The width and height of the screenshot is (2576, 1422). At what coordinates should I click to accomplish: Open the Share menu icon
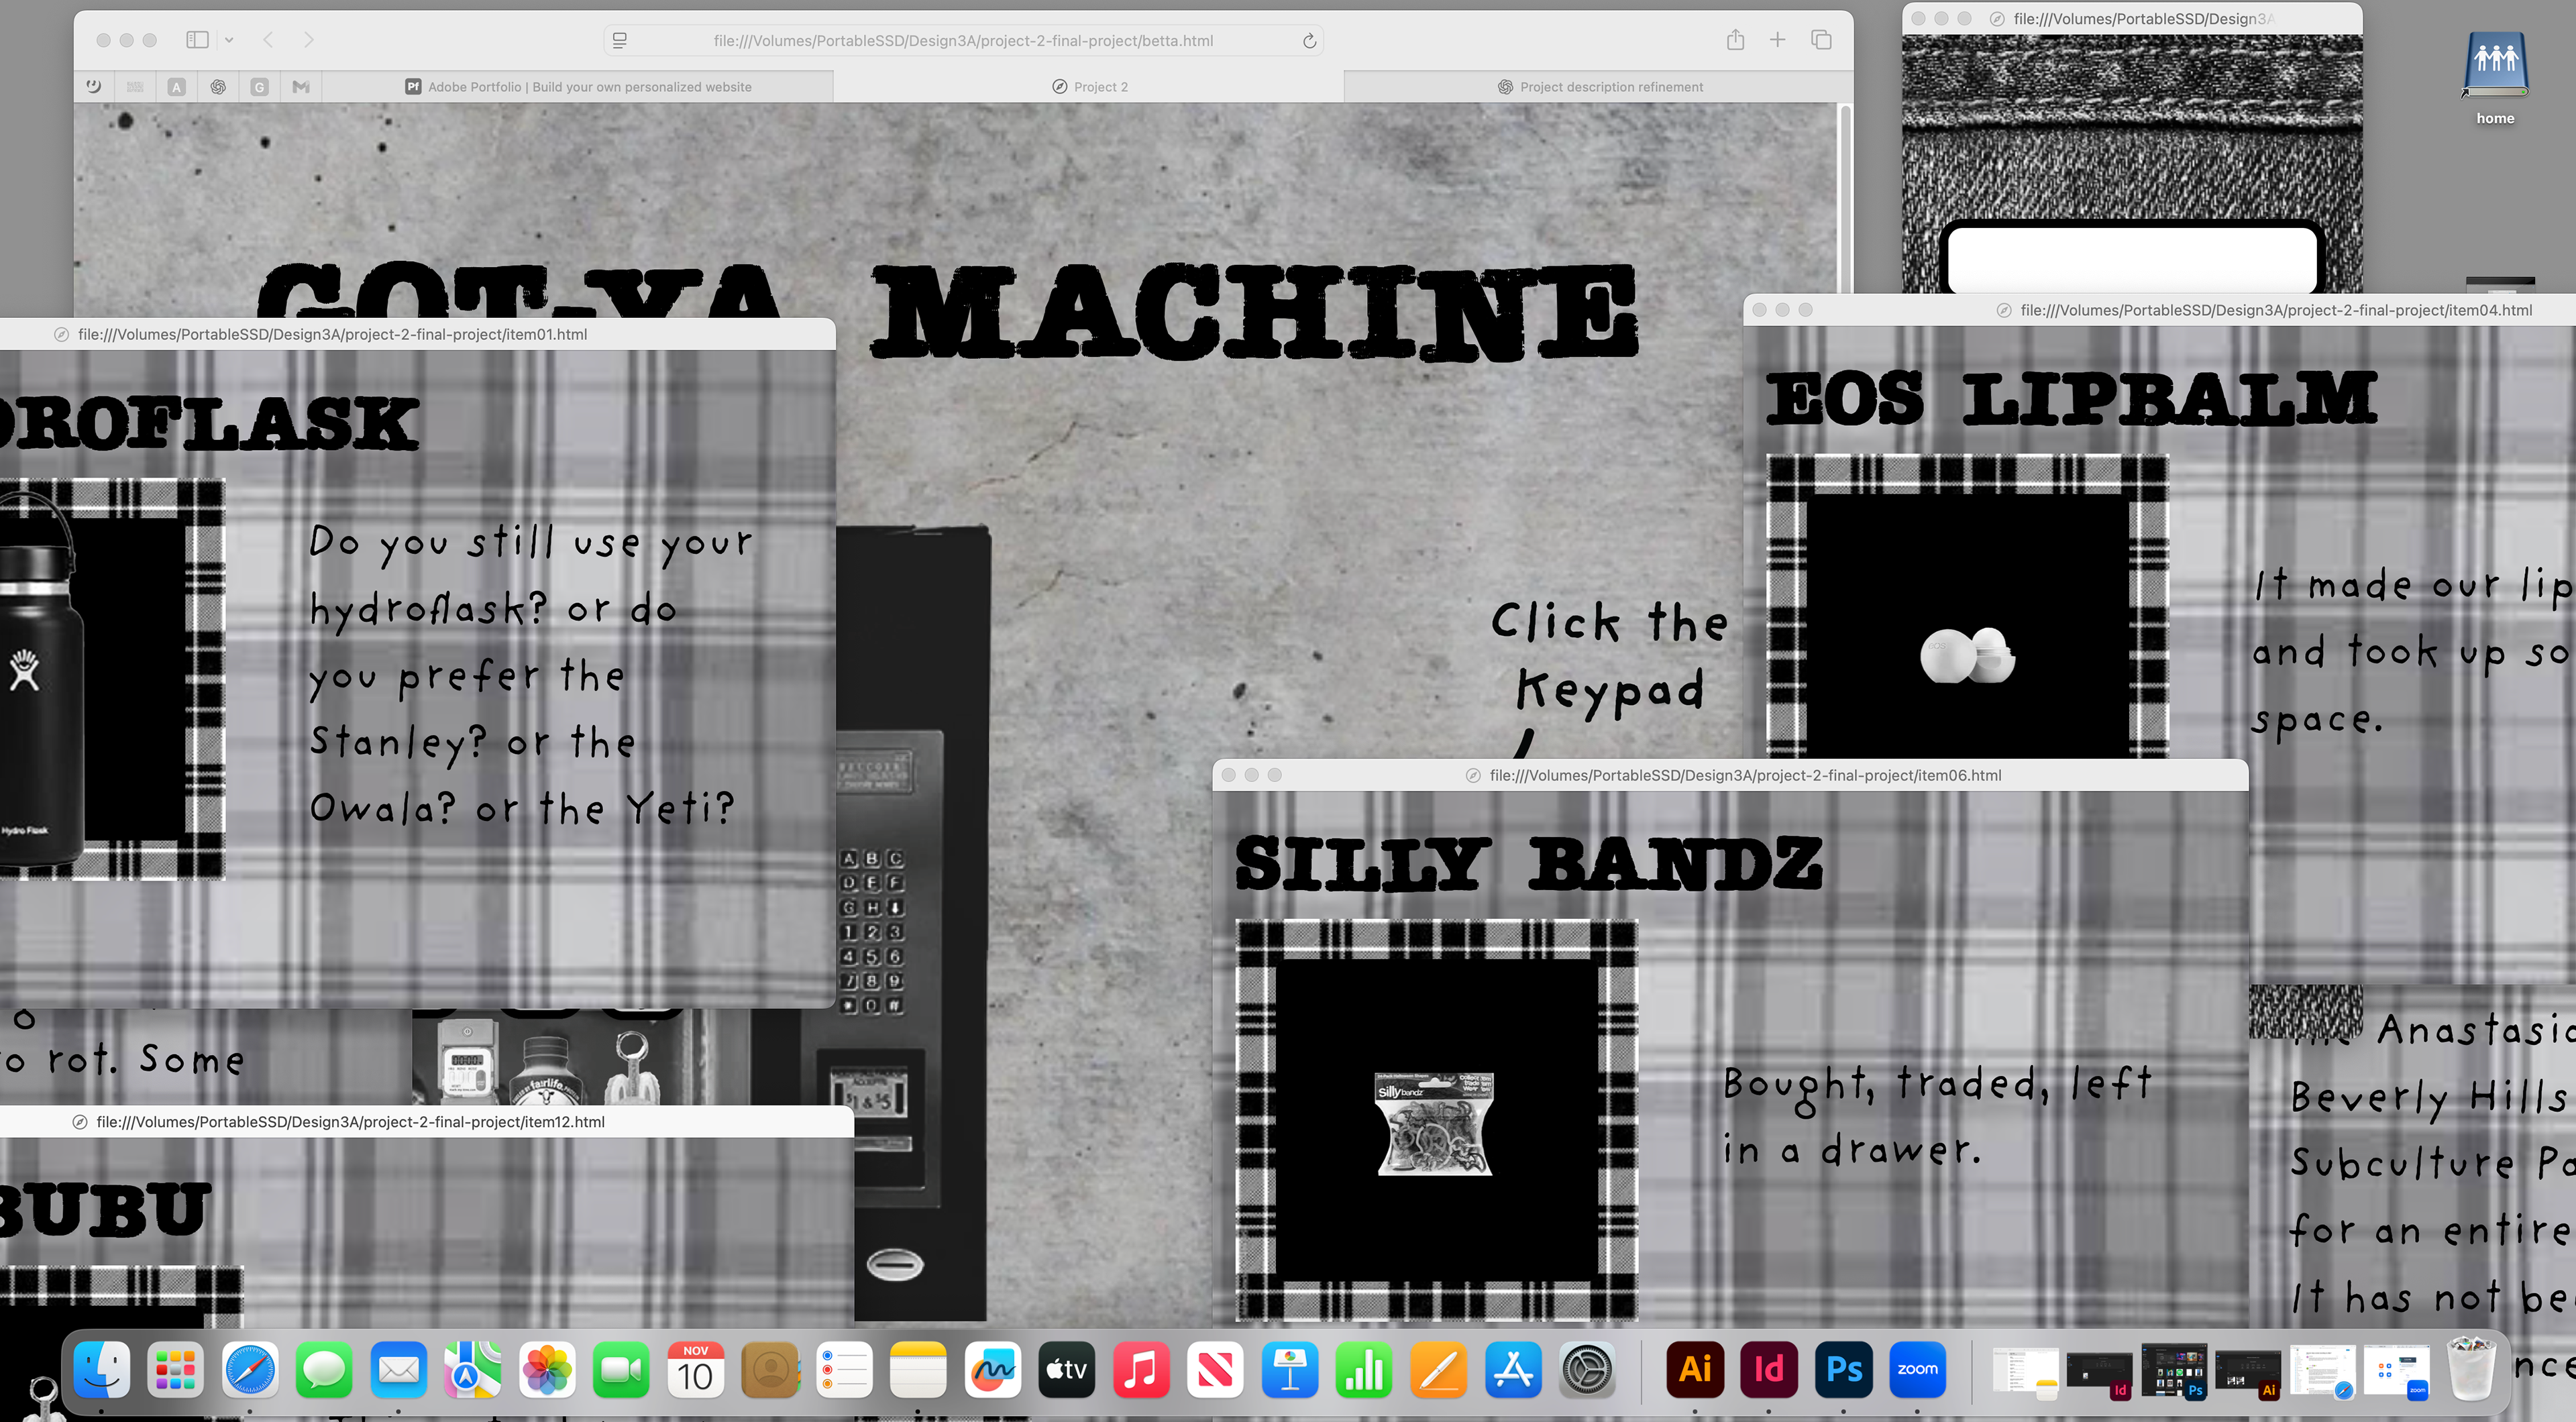(x=1735, y=40)
